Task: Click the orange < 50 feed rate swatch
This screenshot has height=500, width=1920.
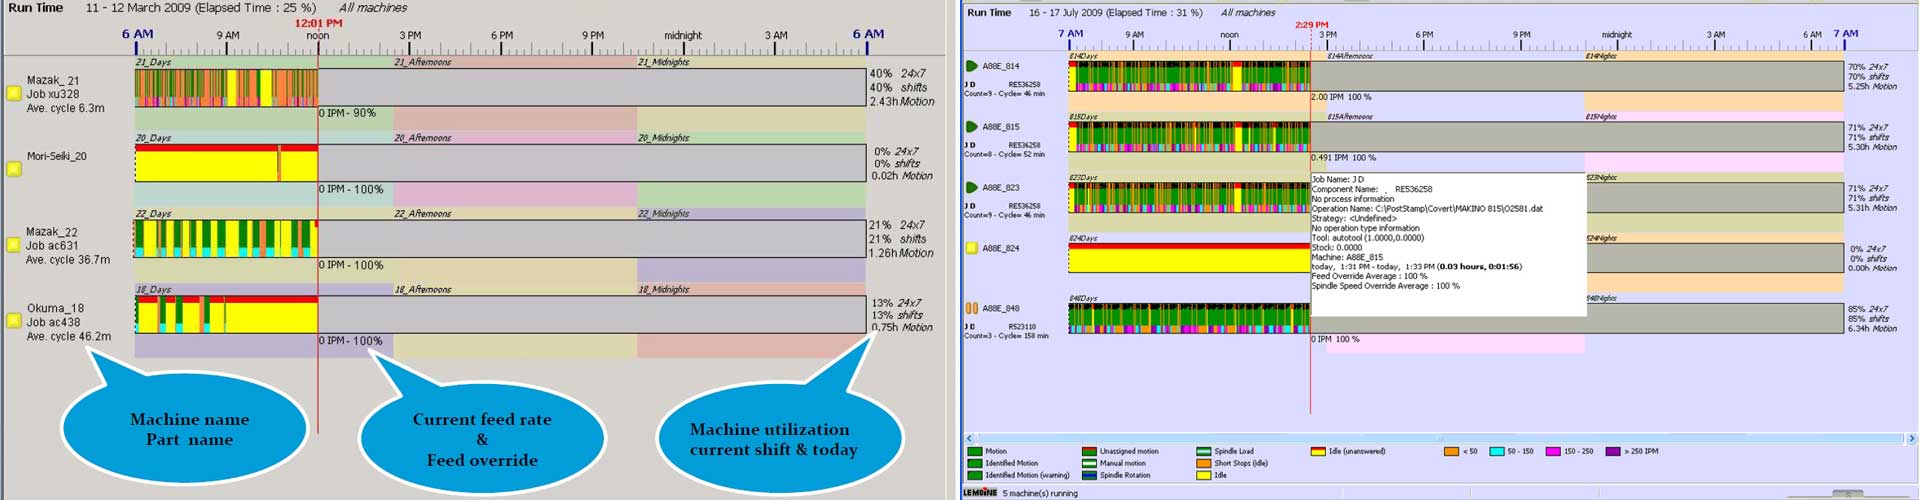Action: [1451, 451]
